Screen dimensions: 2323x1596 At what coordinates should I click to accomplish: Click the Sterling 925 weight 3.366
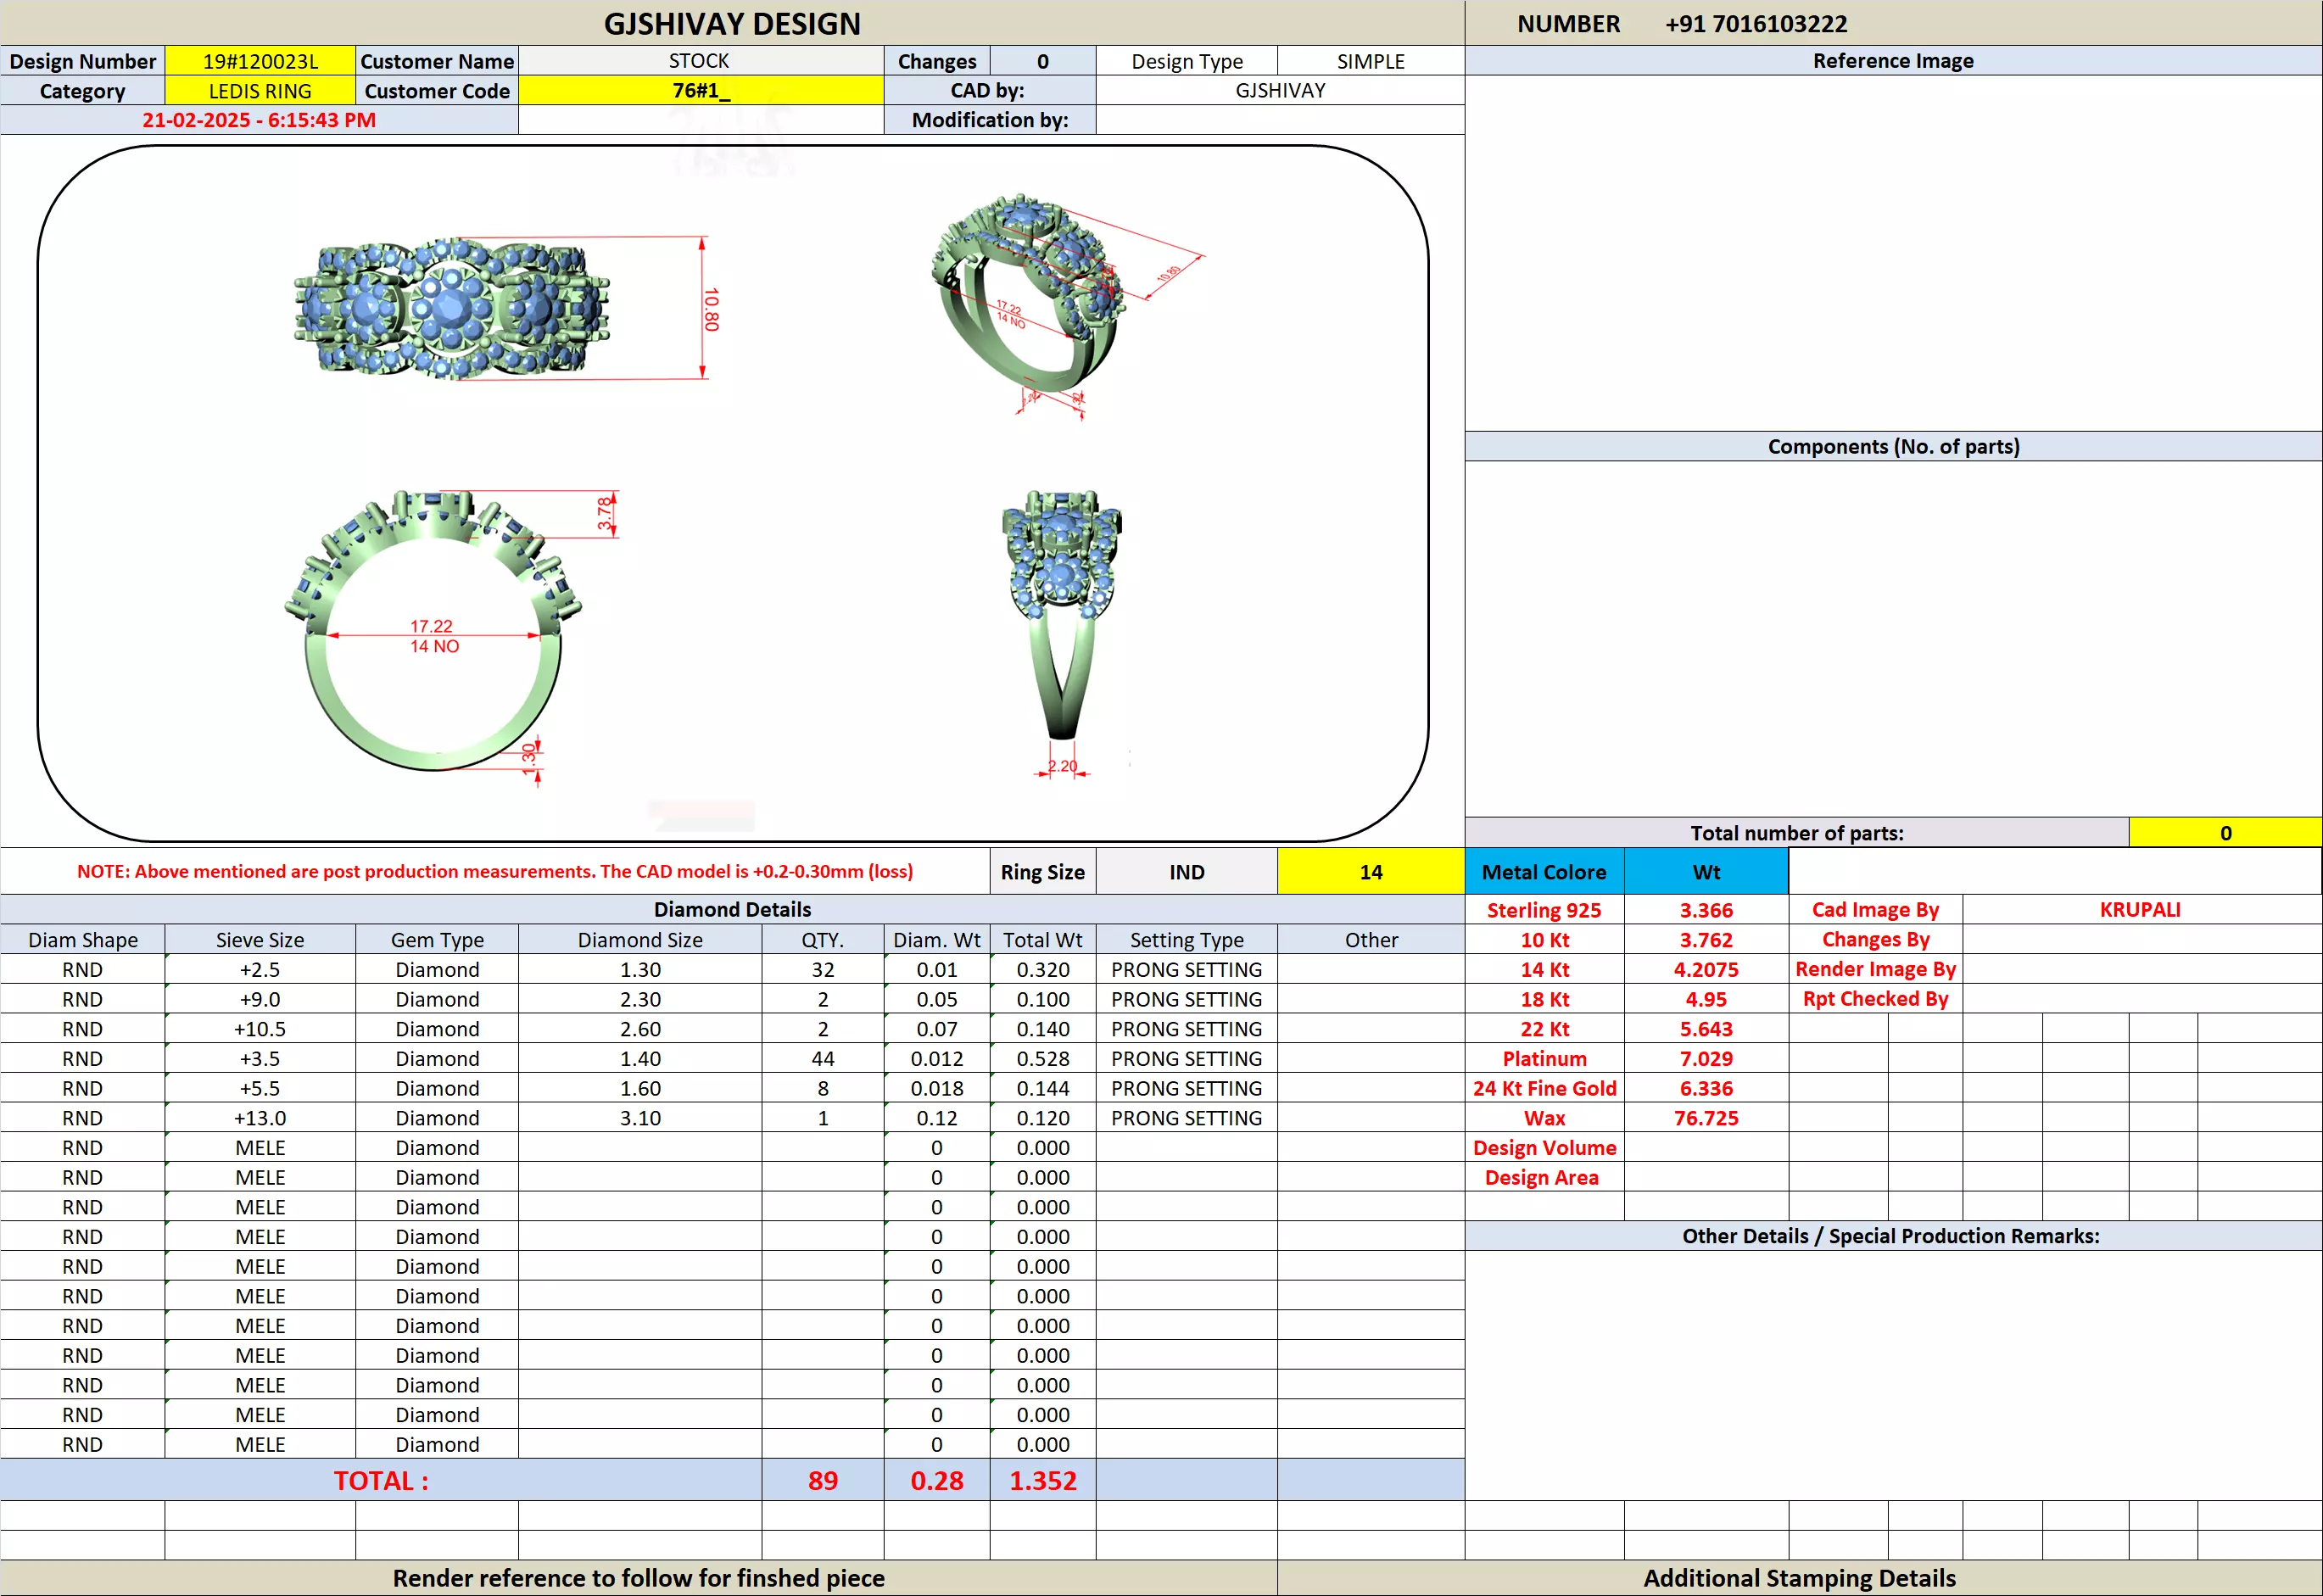point(1705,910)
